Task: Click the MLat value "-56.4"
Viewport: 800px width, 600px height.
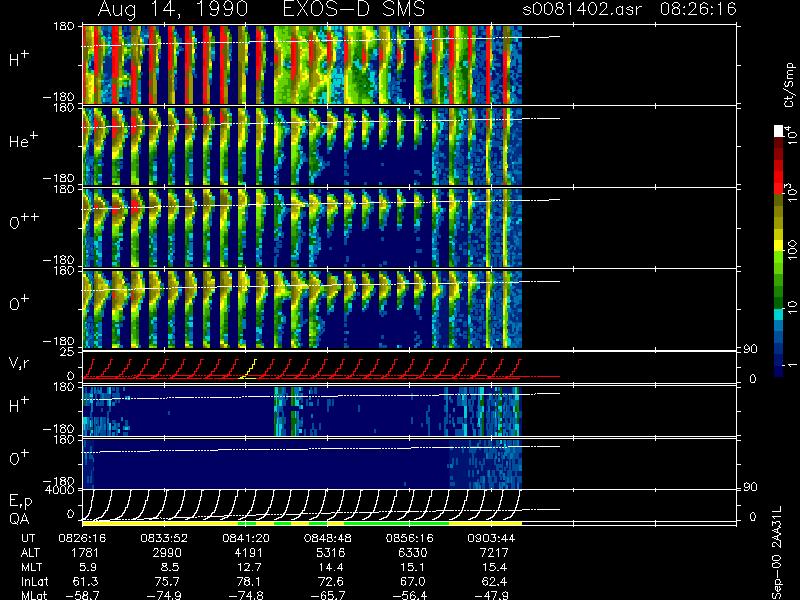Action: (x=409, y=595)
